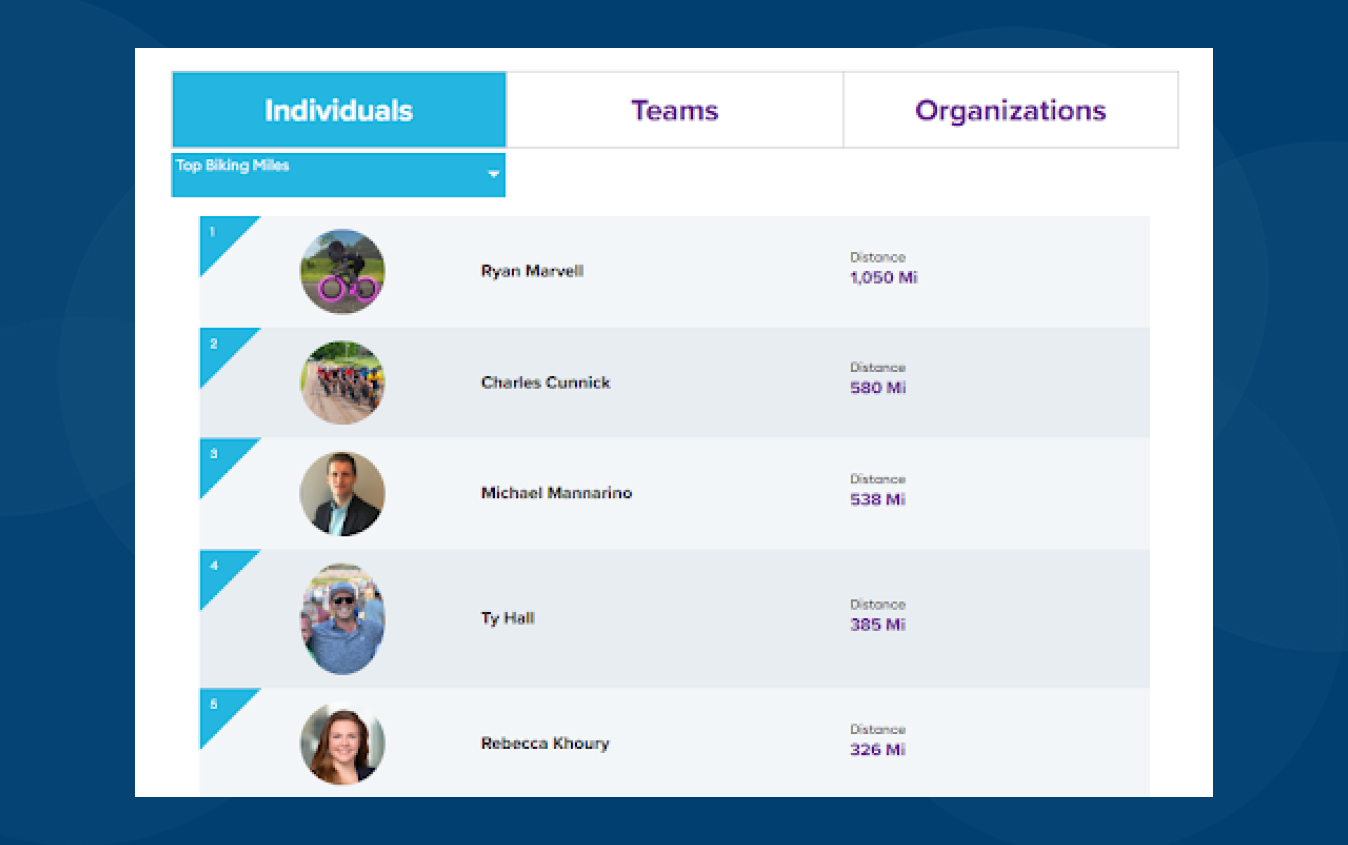Viewport: 1348px width, 845px height.
Task: Open the Organizations tab
Action: pyautogui.click(x=1010, y=110)
